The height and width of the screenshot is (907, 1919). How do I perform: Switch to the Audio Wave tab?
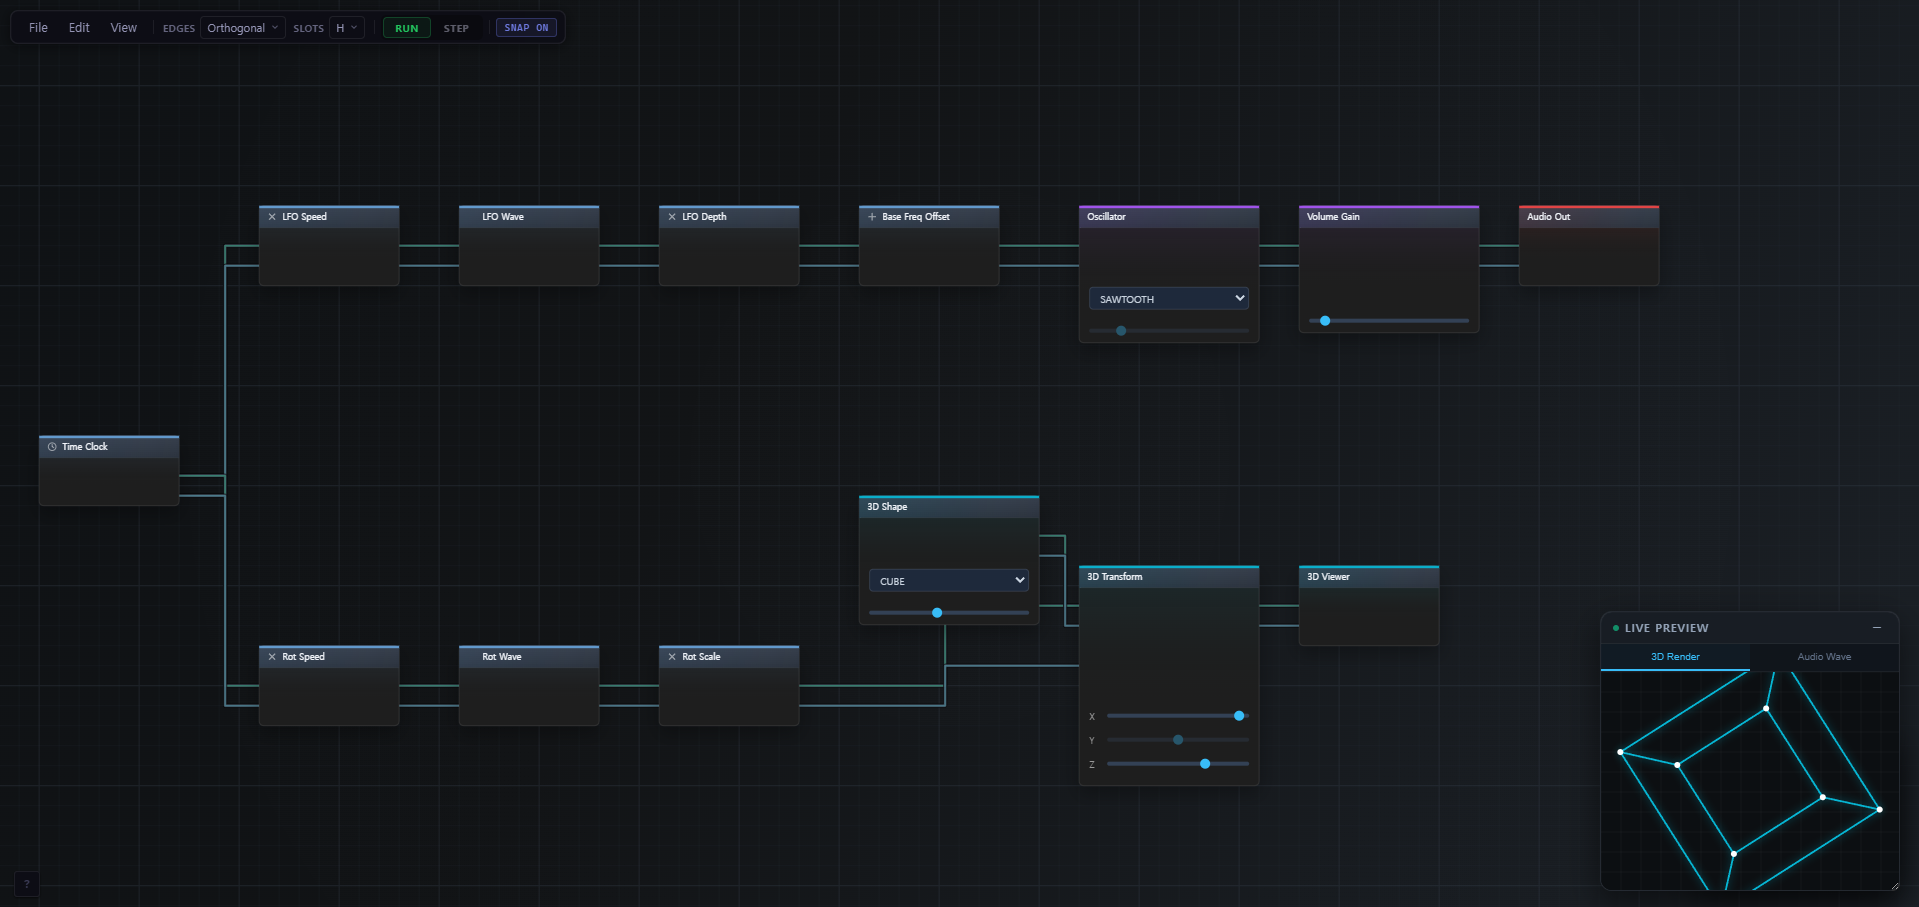(x=1824, y=657)
